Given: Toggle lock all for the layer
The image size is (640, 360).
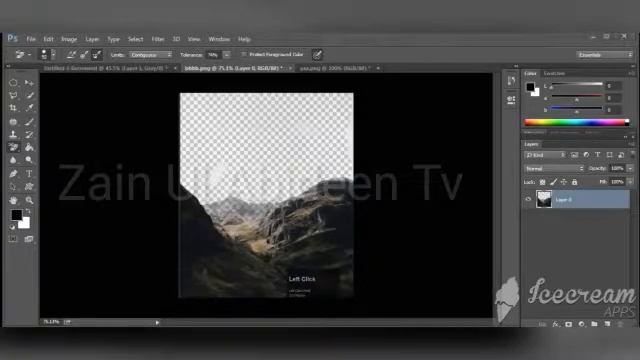Looking at the screenshot, I should pos(574,182).
